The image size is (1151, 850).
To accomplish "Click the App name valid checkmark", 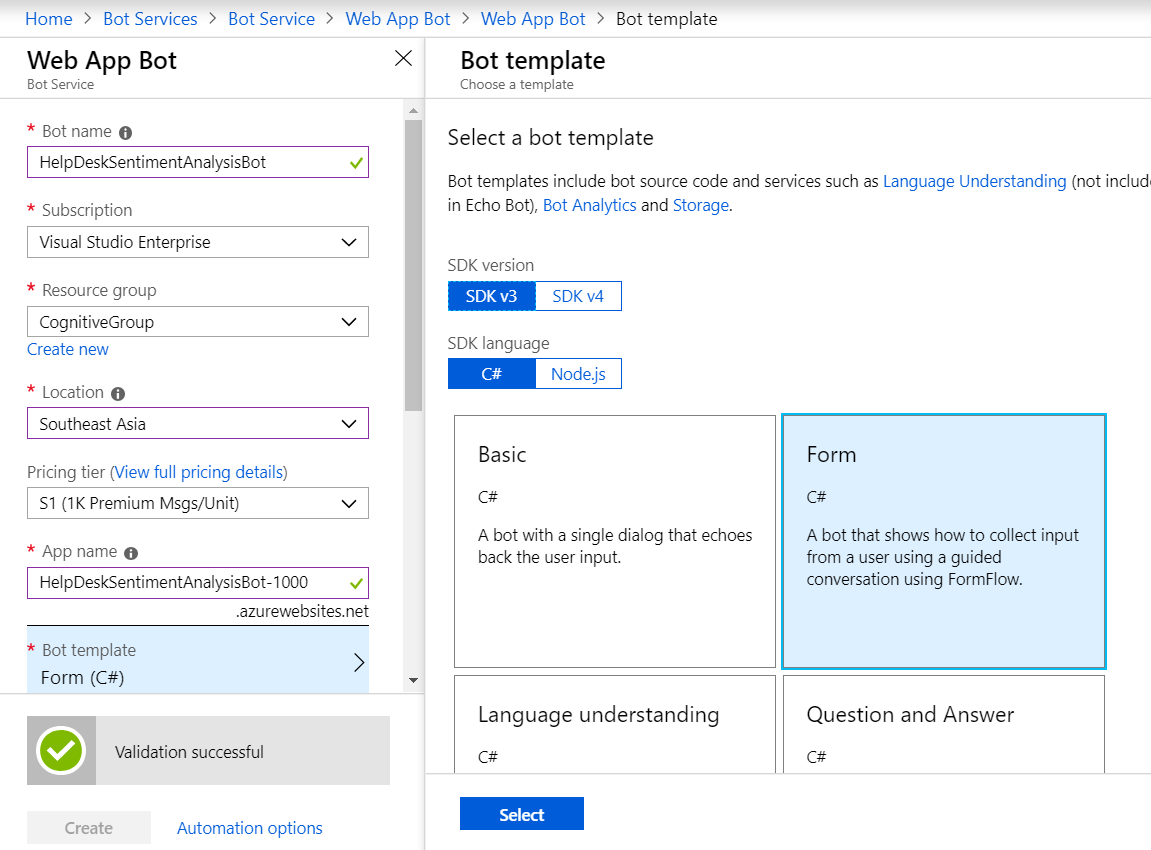I will pyautogui.click(x=356, y=584).
